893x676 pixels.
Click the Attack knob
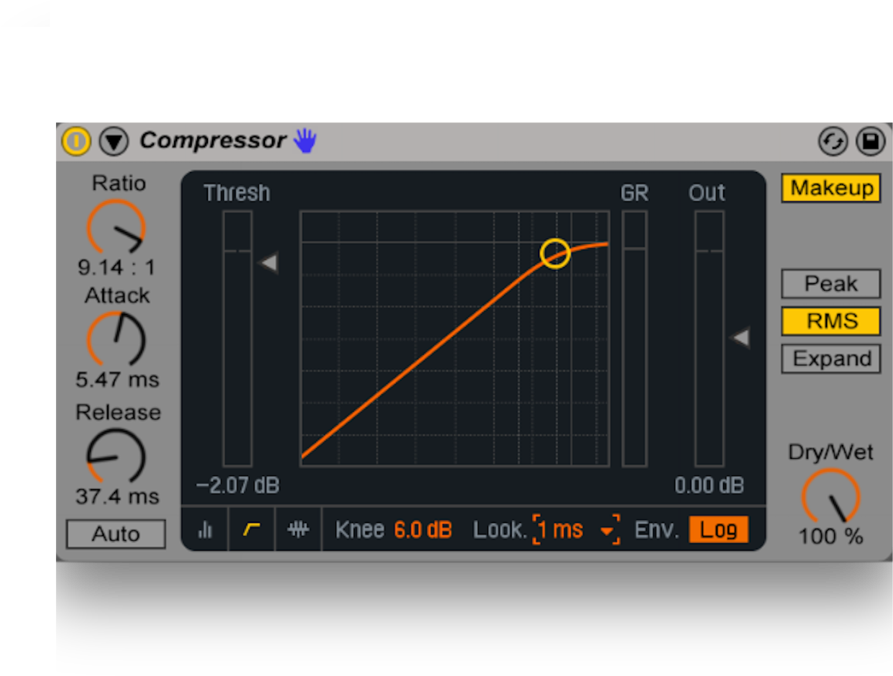coord(116,339)
